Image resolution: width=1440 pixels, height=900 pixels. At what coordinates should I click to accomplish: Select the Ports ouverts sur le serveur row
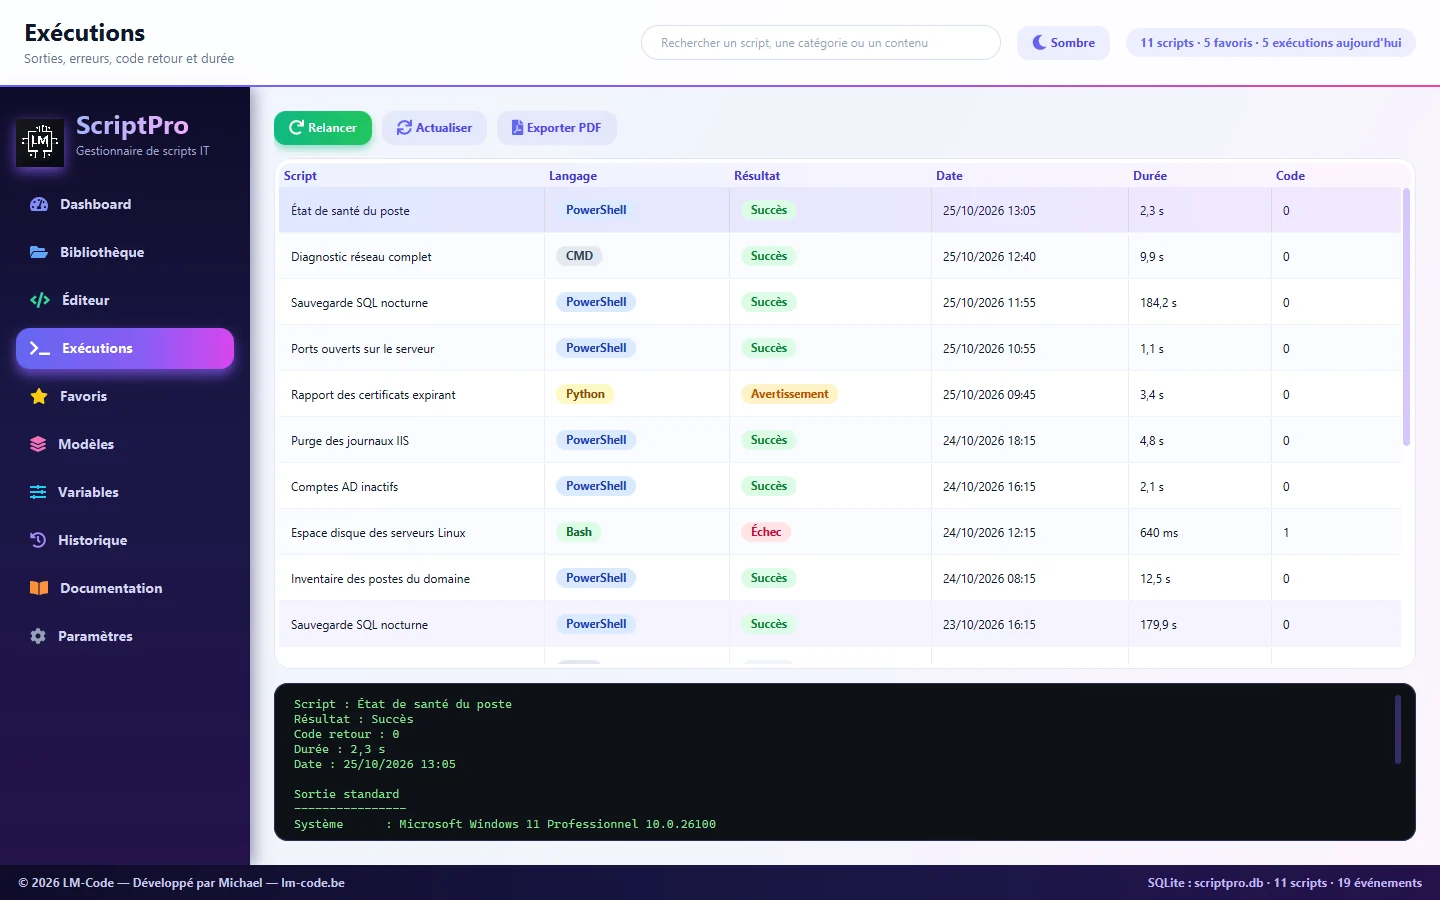coord(840,349)
